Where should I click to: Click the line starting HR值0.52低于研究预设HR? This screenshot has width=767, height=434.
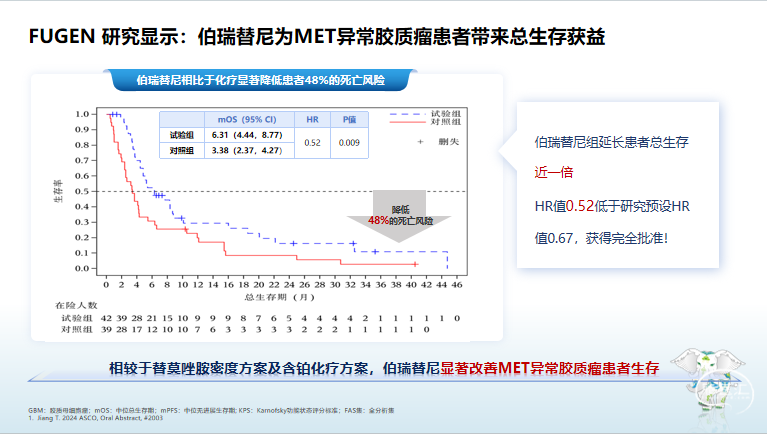[x=612, y=206]
